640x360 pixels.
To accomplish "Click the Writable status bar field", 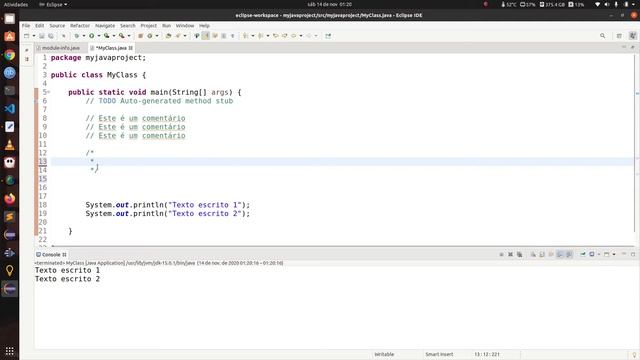I will [x=384, y=354].
